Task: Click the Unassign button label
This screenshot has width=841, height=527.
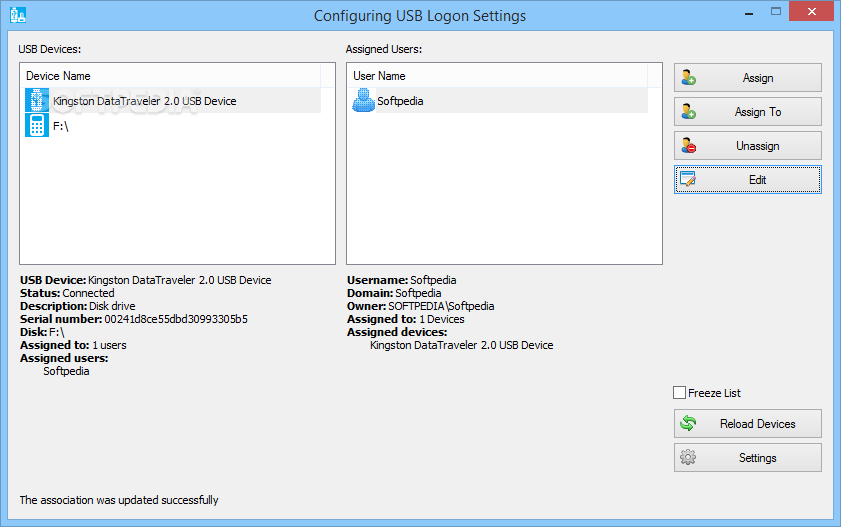Action: tap(758, 146)
